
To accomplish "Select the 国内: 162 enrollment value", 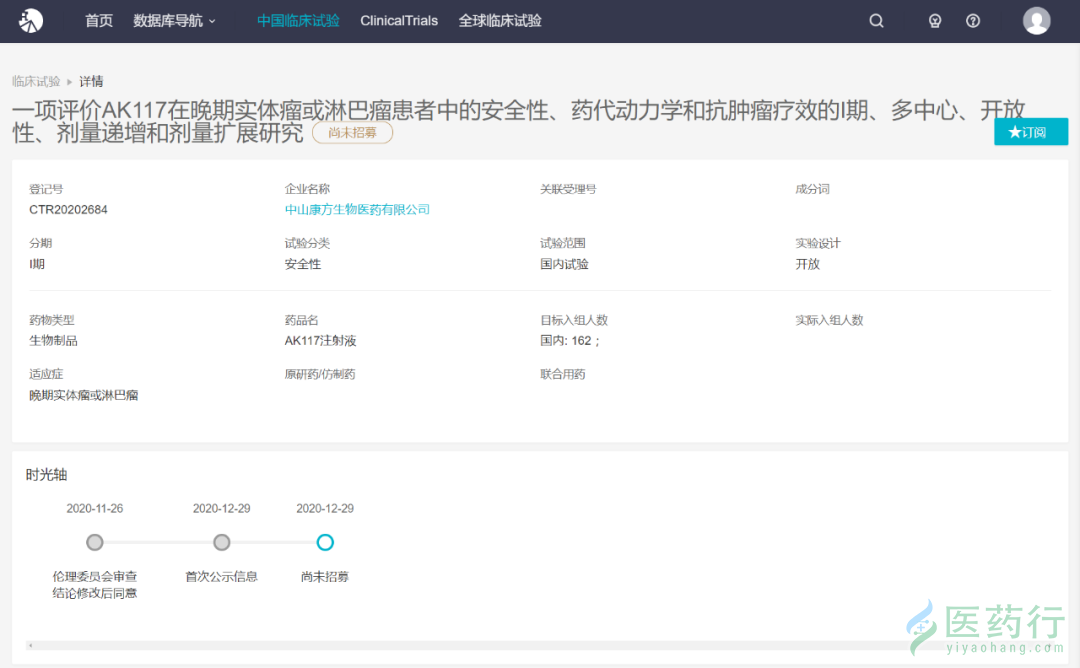I will (570, 340).
